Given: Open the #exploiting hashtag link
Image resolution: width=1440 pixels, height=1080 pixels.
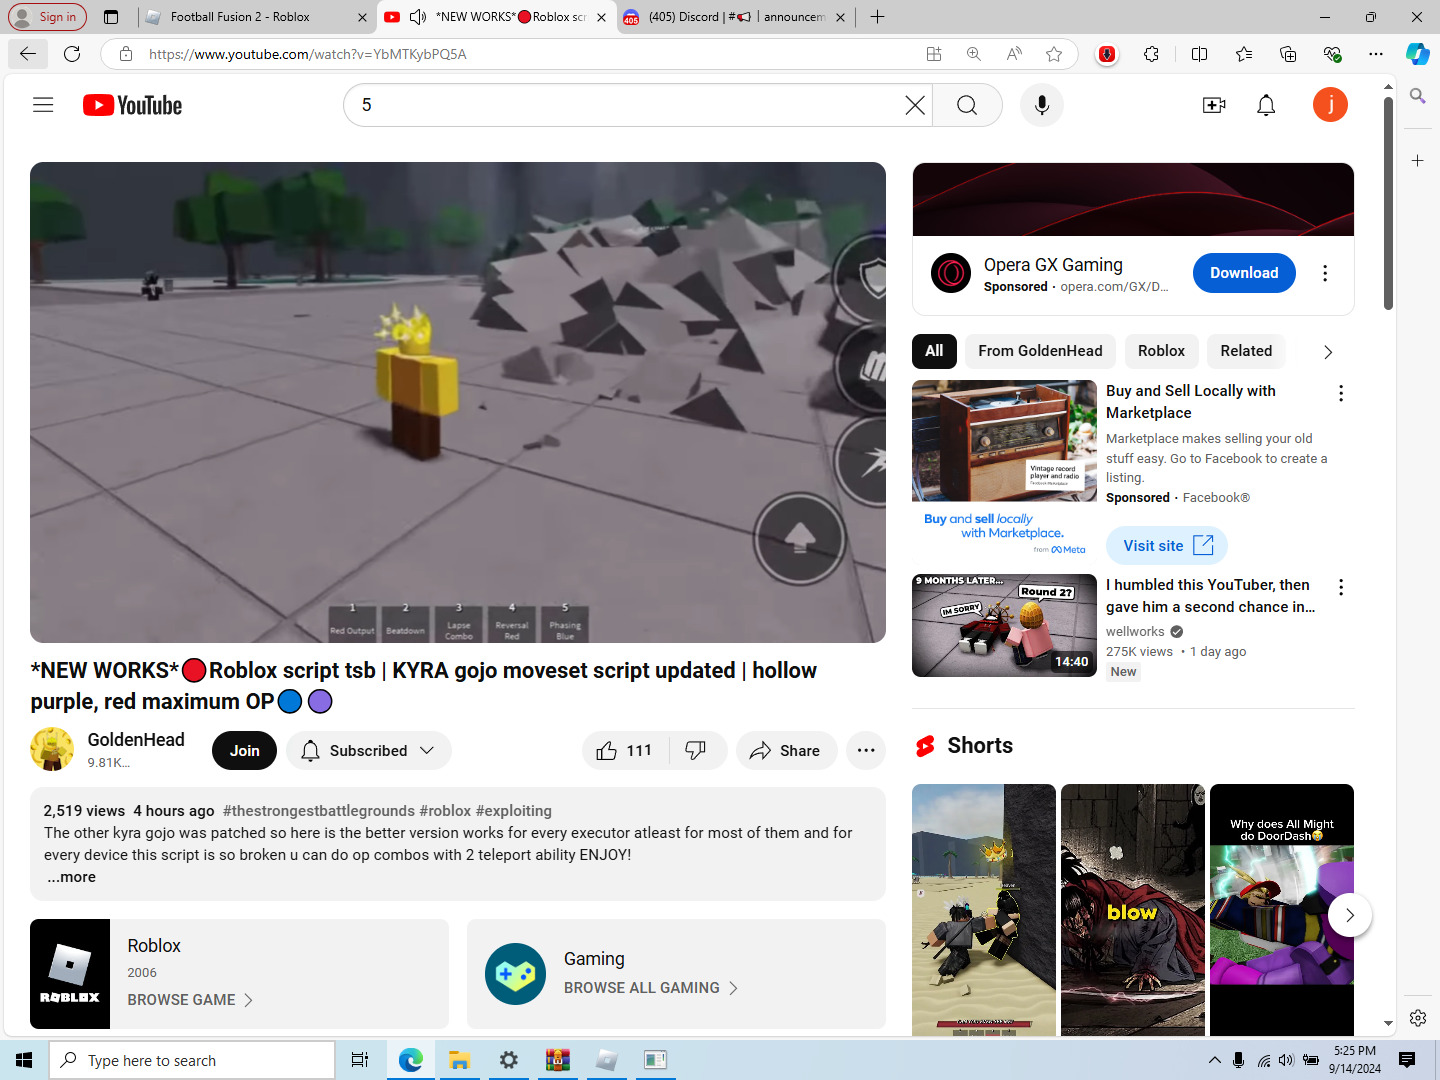Looking at the screenshot, I should click(x=513, y=811).
